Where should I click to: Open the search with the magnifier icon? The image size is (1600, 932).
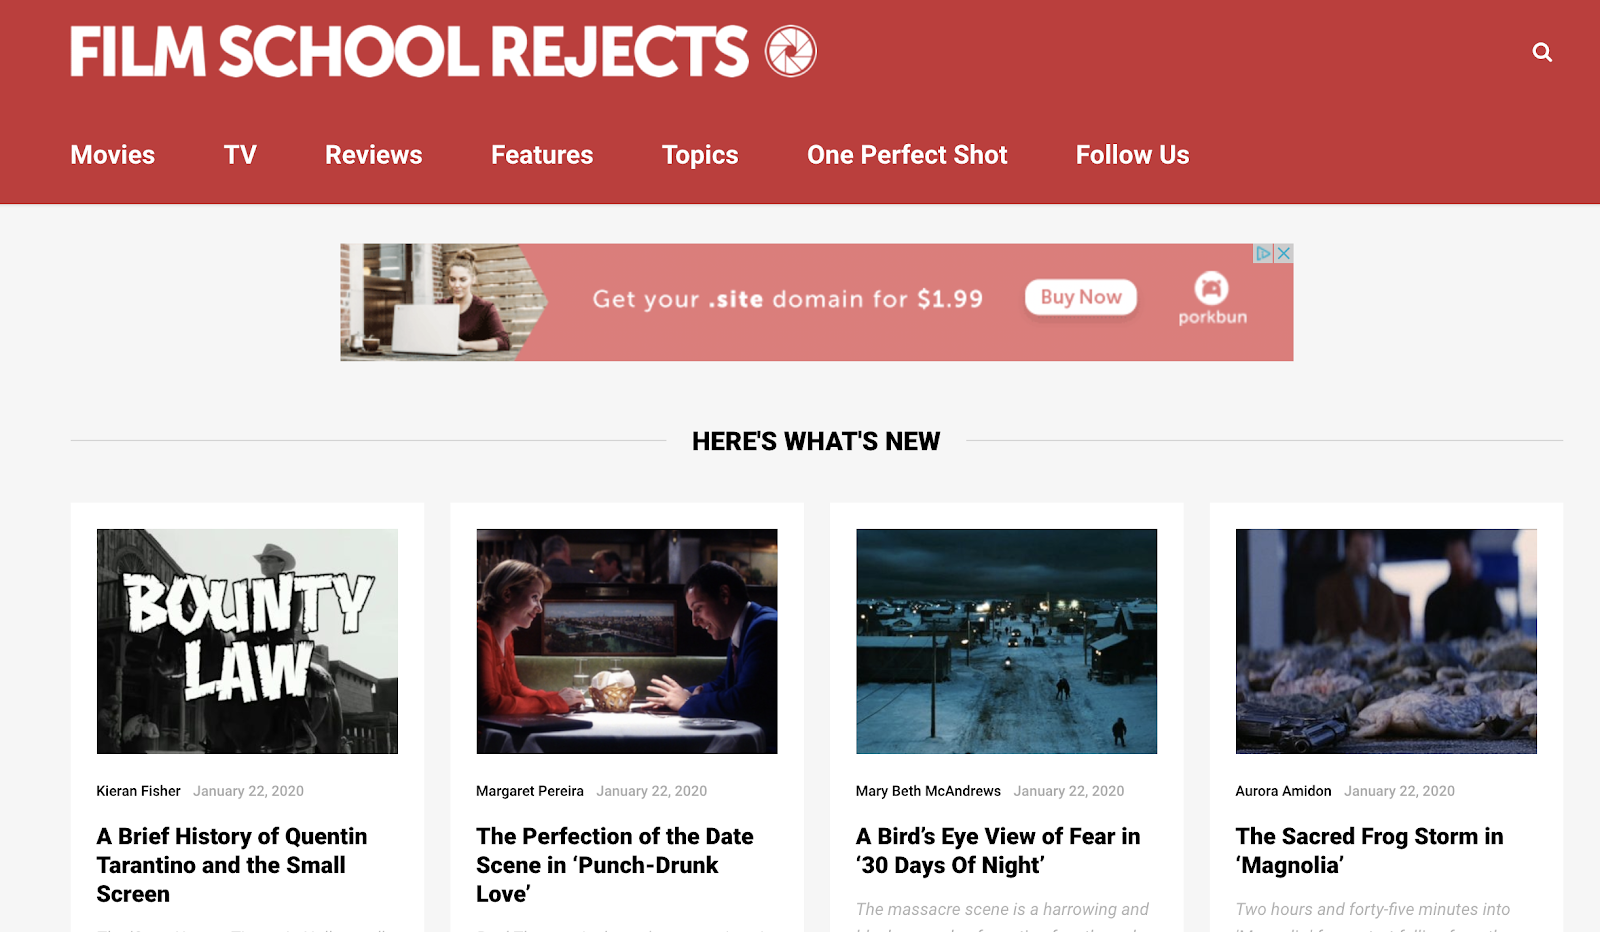1542,52
